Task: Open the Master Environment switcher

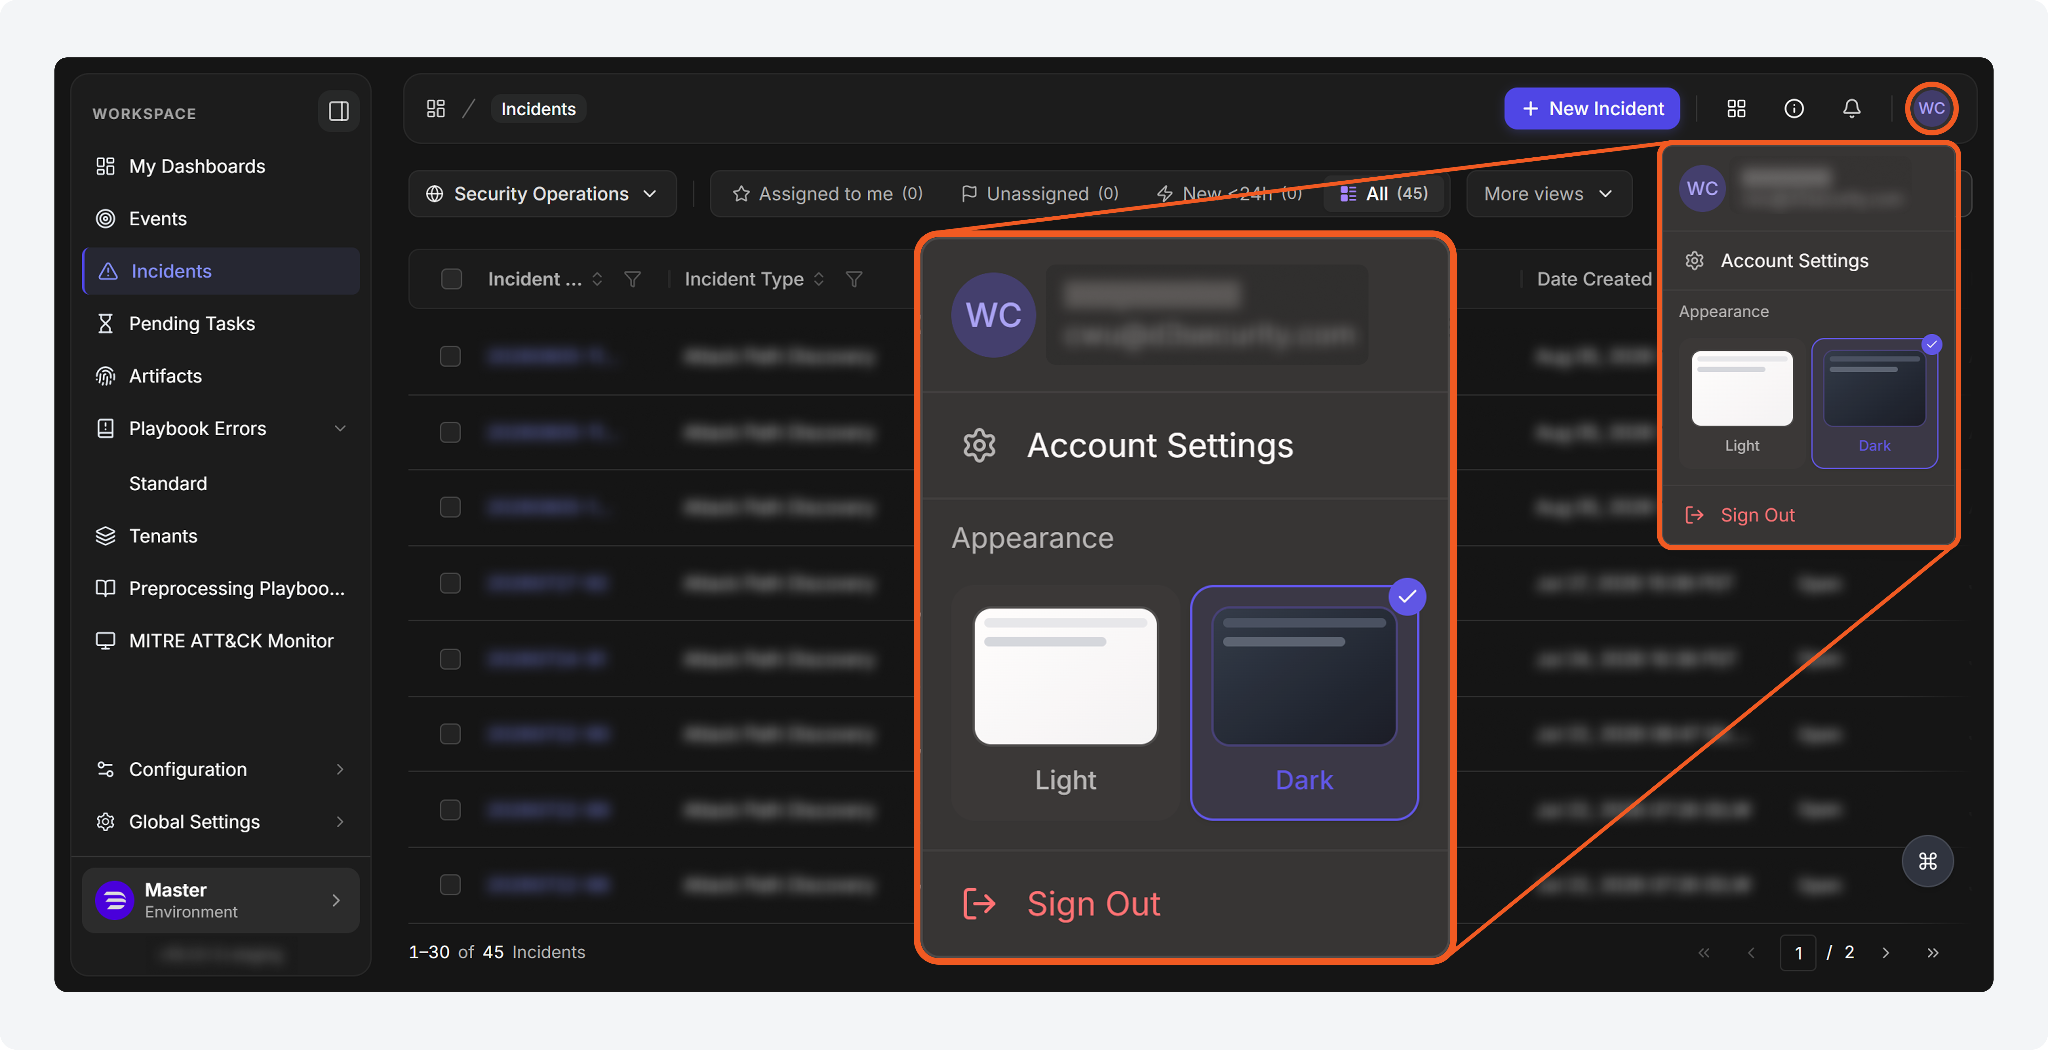Action: click(x=221, y=900)
